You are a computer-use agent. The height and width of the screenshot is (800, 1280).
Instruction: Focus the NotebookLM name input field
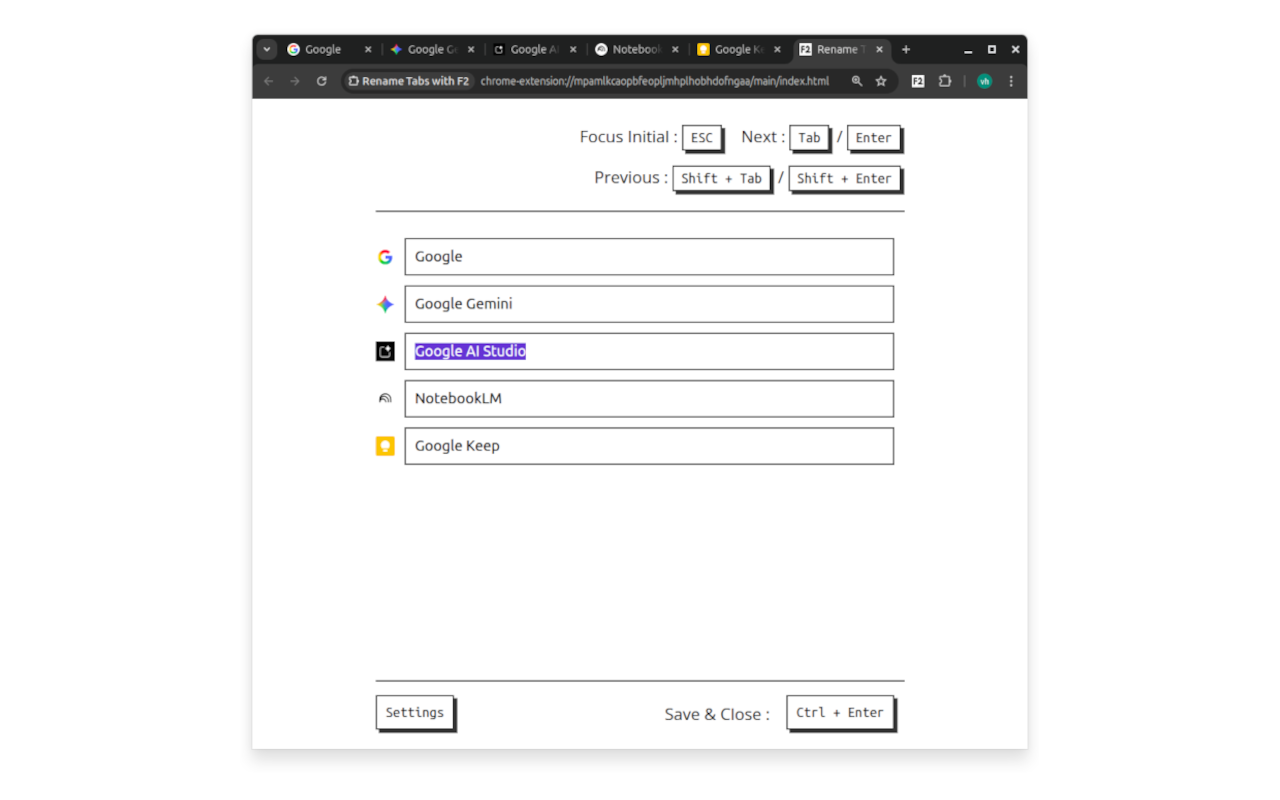tap(649, 398)
